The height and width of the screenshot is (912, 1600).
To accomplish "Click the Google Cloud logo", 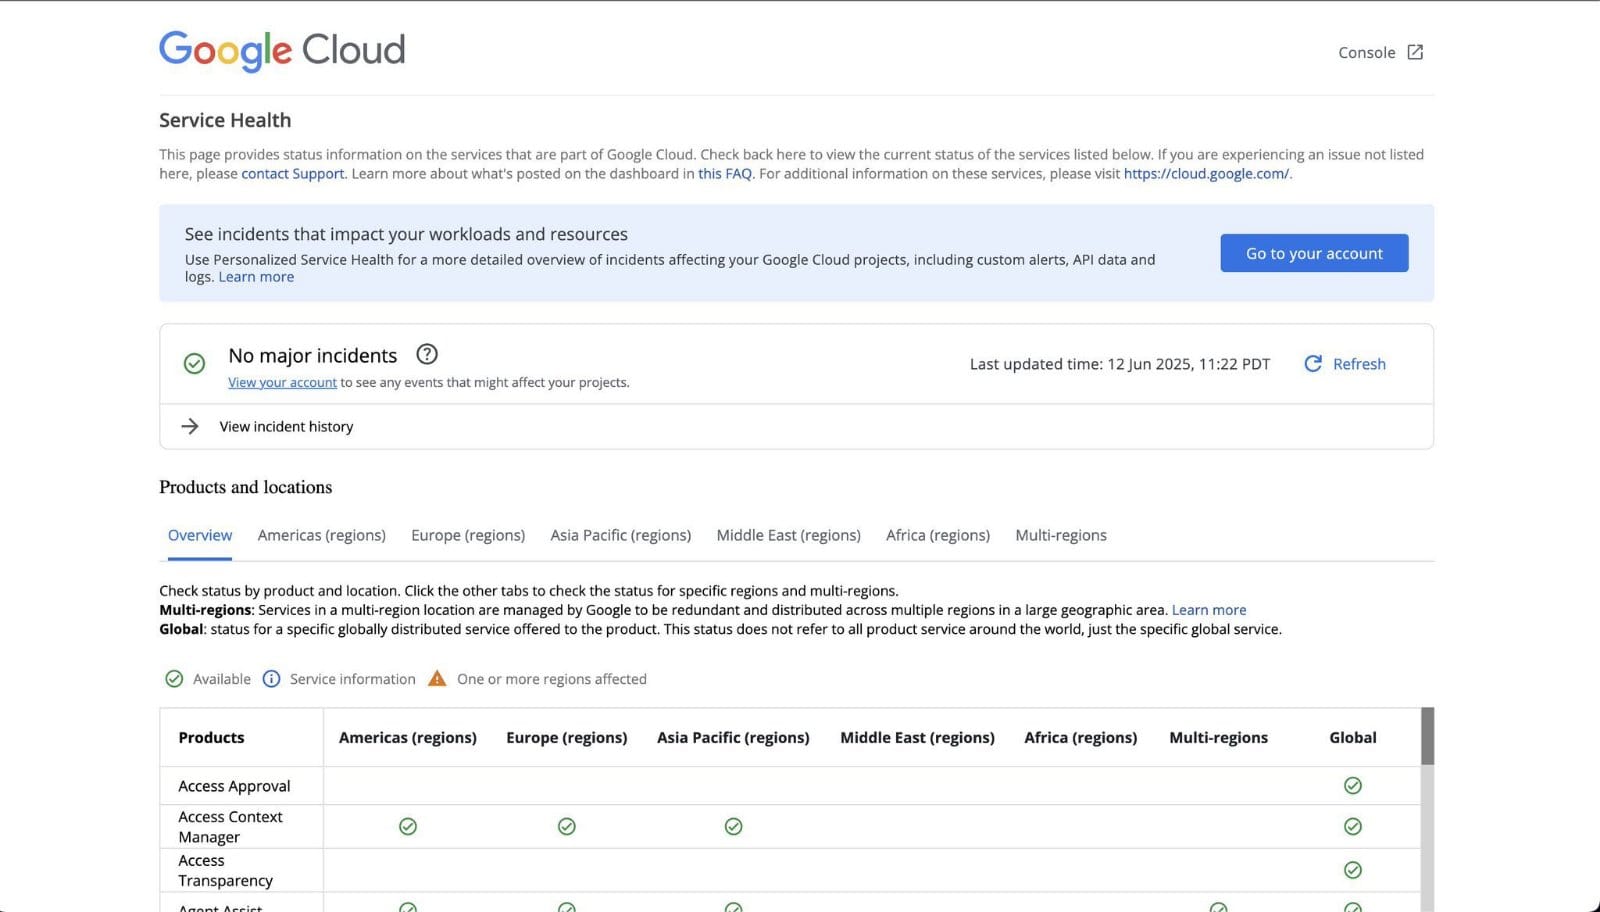I will (282, 50).
